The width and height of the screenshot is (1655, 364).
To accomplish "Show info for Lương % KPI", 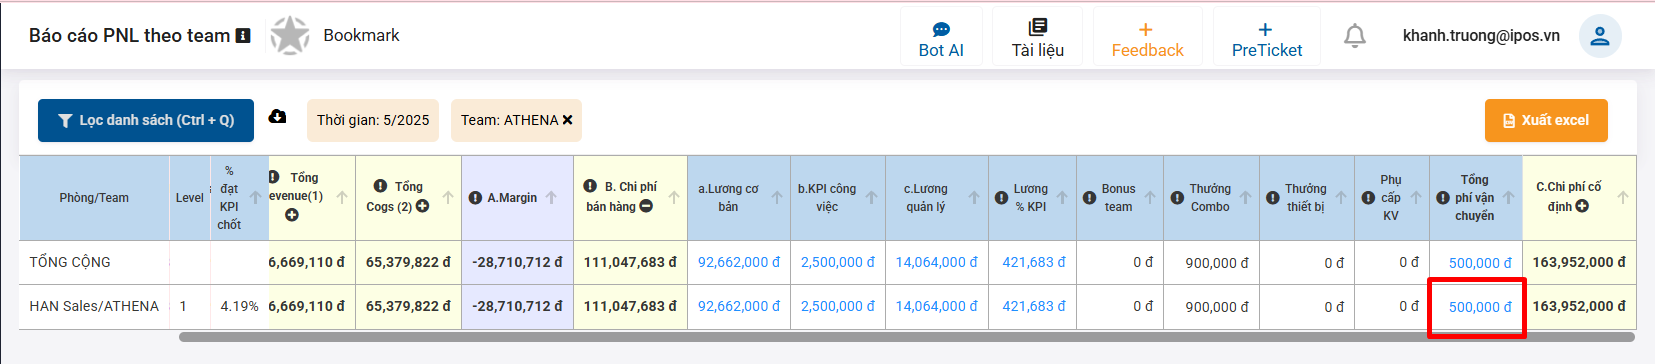I will coord(1001,198).
